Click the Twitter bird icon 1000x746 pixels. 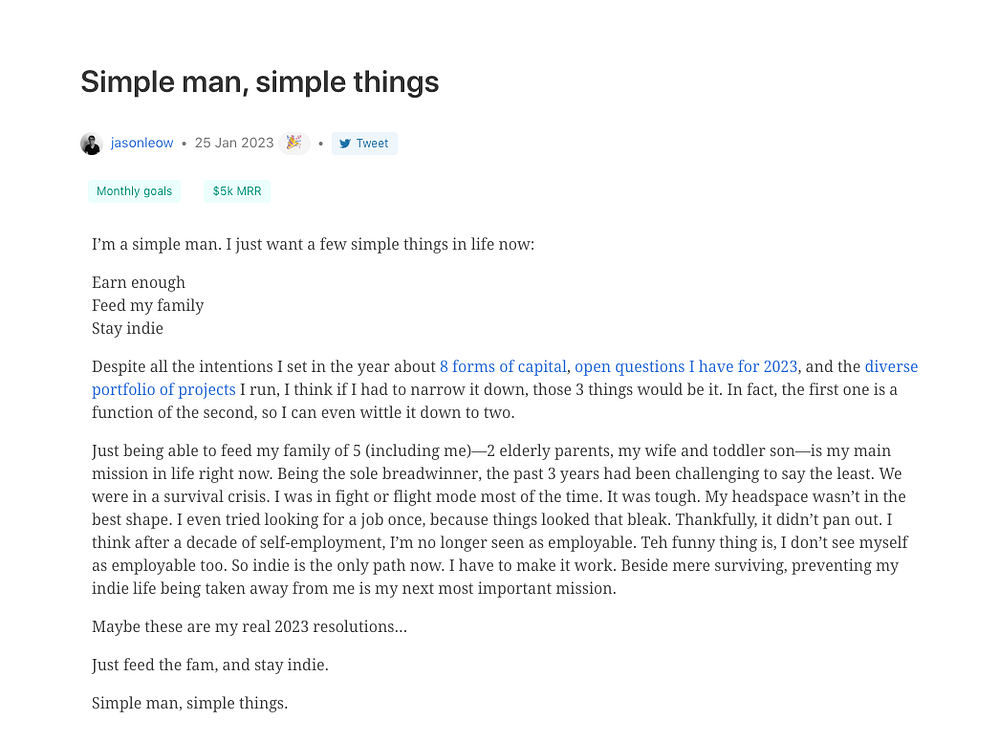coord(345,144)
